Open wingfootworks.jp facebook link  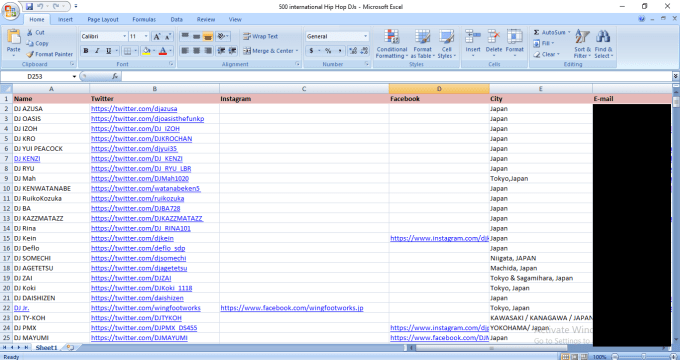click(292, 308)
